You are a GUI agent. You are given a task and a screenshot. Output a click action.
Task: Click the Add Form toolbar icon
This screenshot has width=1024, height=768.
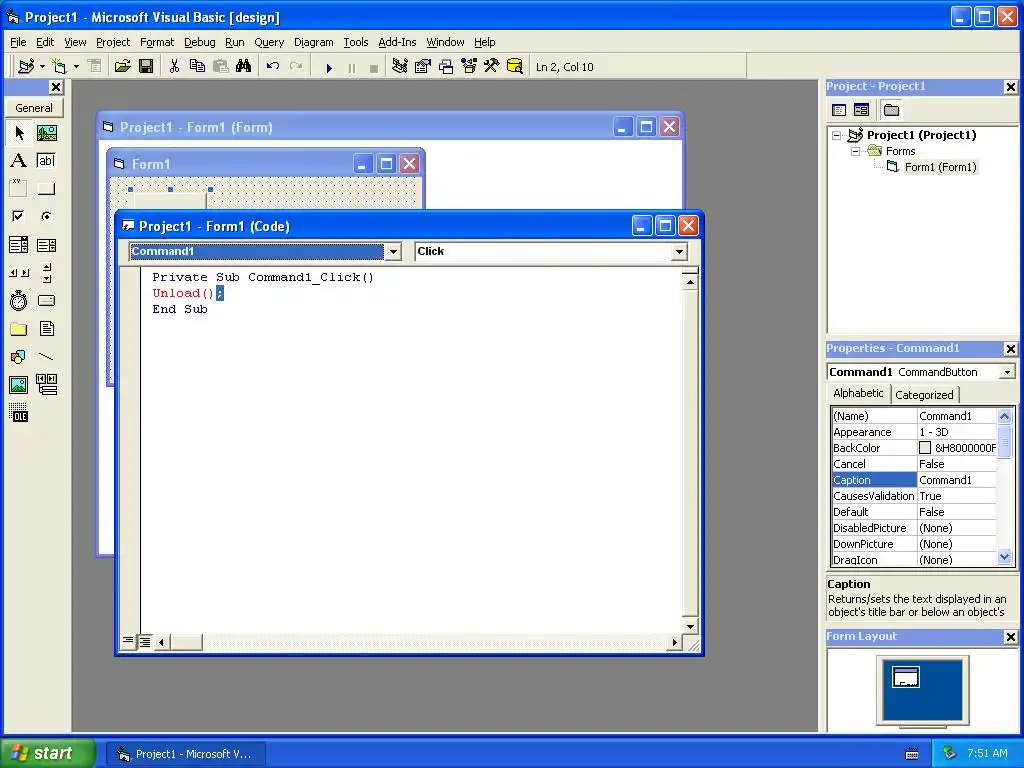click(x=59, y=67)
